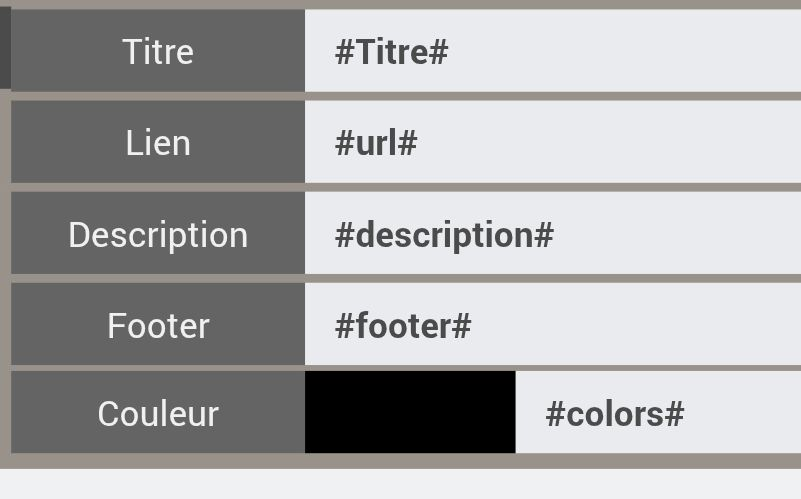The width and height of the screenshot is (801, 499).
Task: Click the black Couleur color swatch
Action: pyautogui.click(x=409, y=412)
